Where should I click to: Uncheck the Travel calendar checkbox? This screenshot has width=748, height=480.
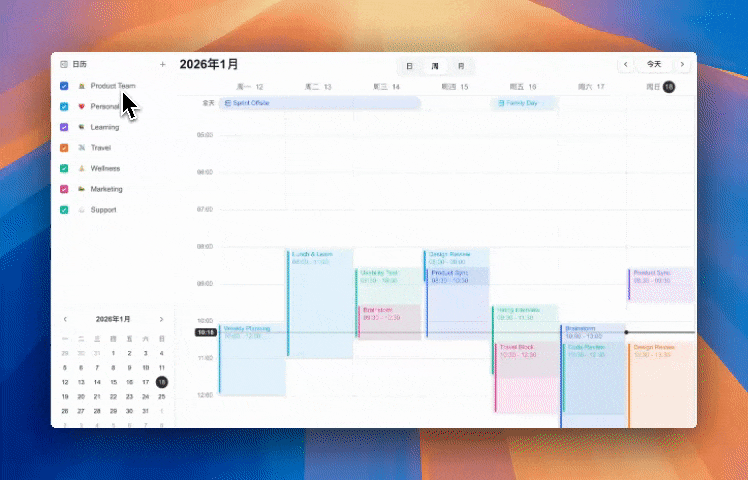pyautogui.click(x=64, y=148)
